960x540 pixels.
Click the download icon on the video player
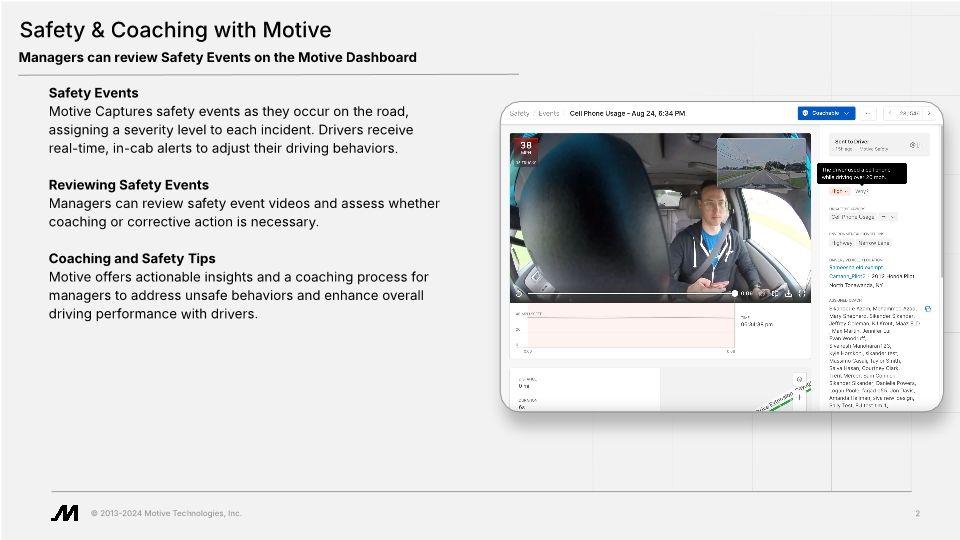[788, 294]
